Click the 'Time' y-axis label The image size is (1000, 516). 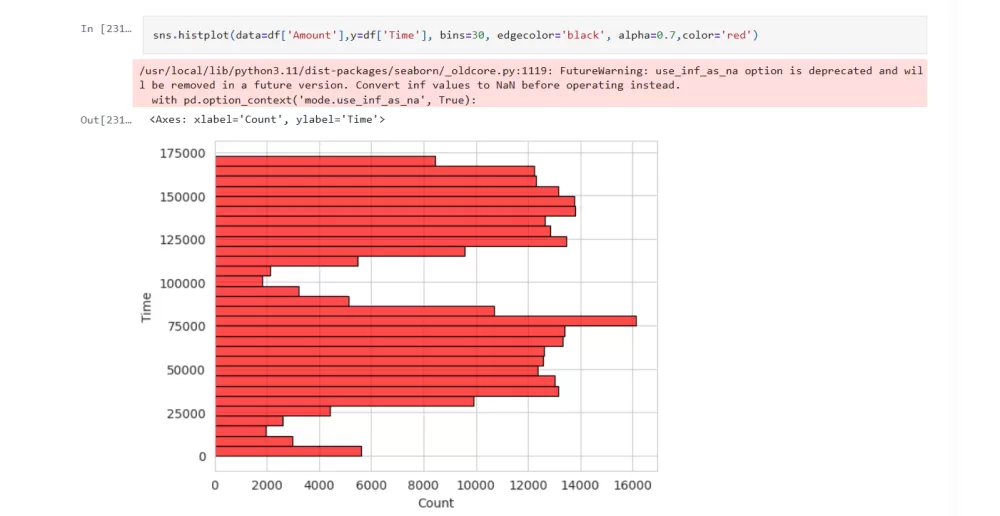[x=146, y=306]
